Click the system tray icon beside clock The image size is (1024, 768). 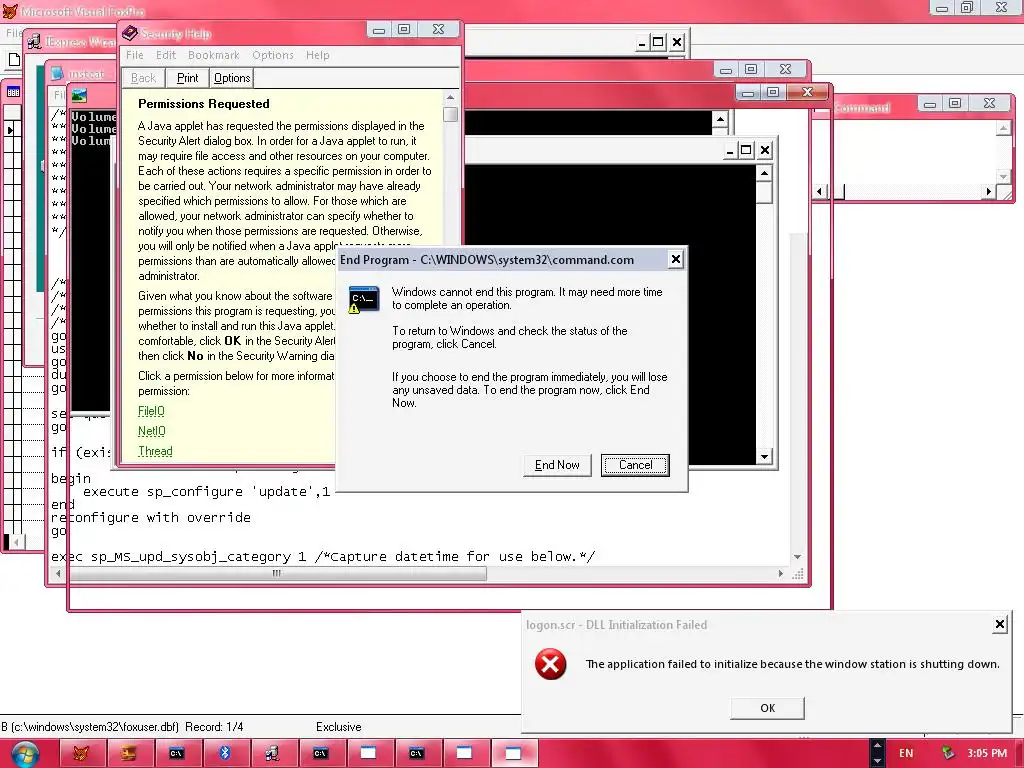pos(948,753)
